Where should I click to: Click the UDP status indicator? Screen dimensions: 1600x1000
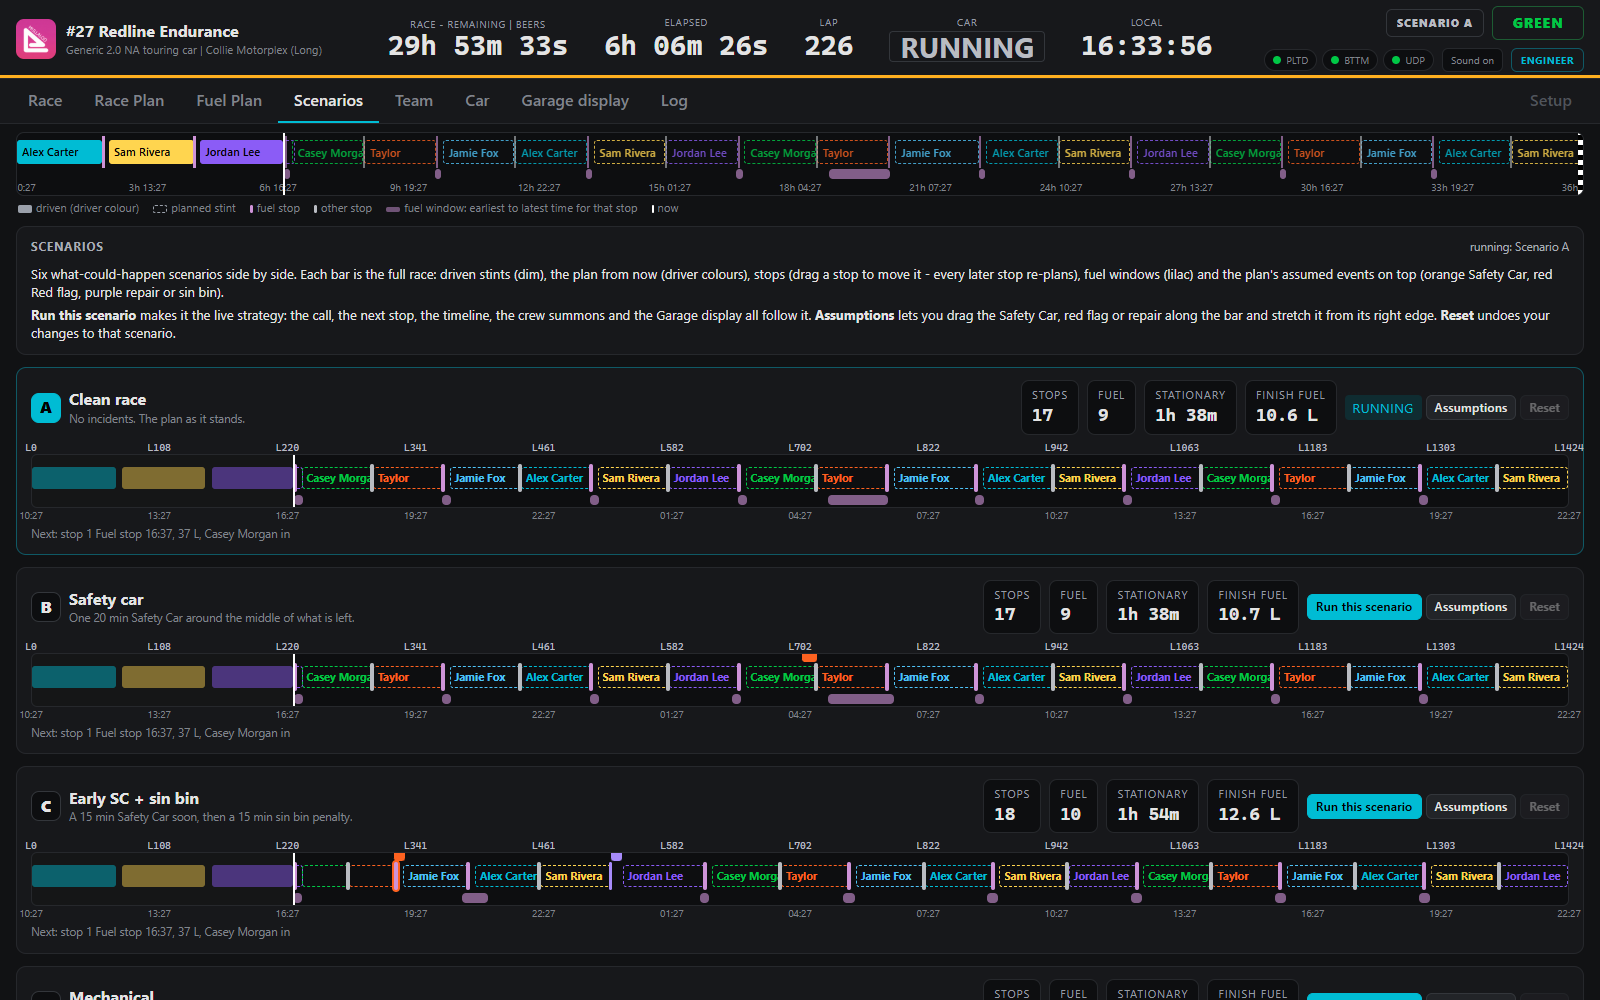pos(1408,60)
